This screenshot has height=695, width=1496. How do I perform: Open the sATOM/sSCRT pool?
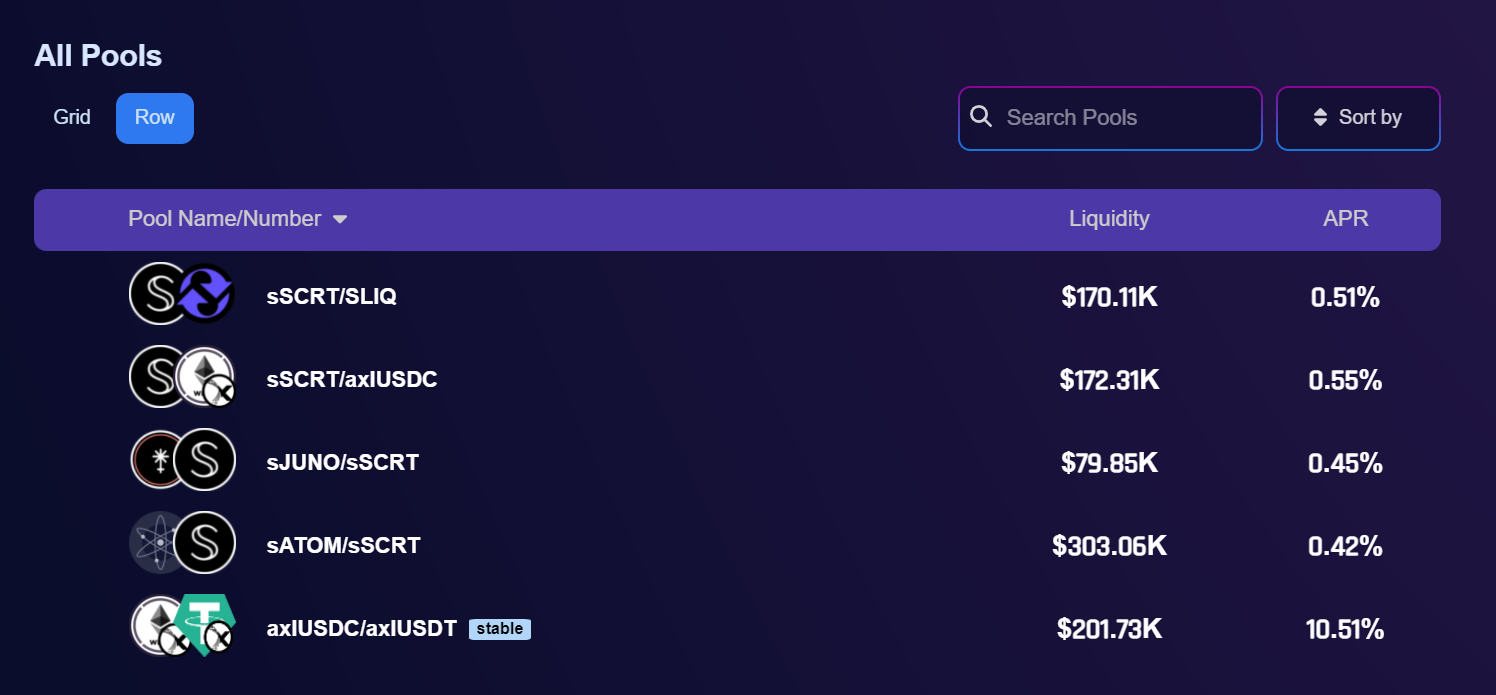coord(737,545)
